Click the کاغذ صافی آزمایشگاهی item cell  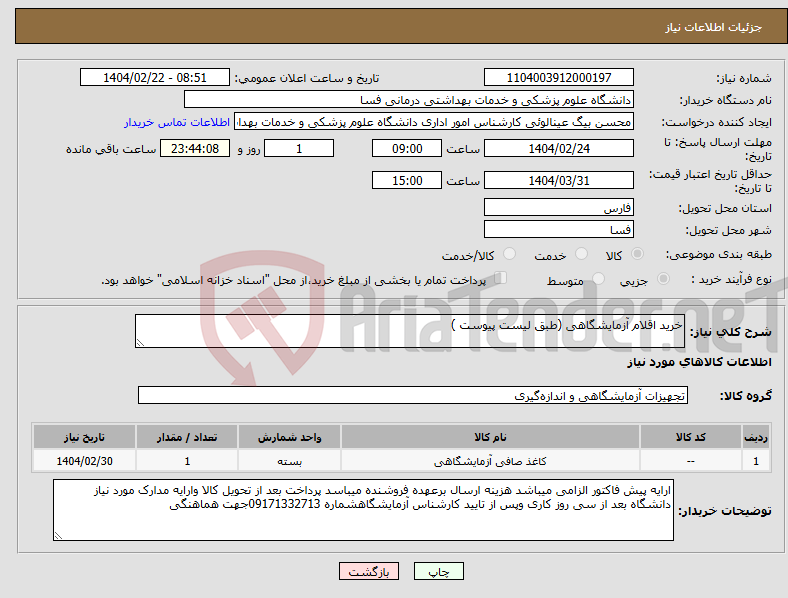click(490, 461)
